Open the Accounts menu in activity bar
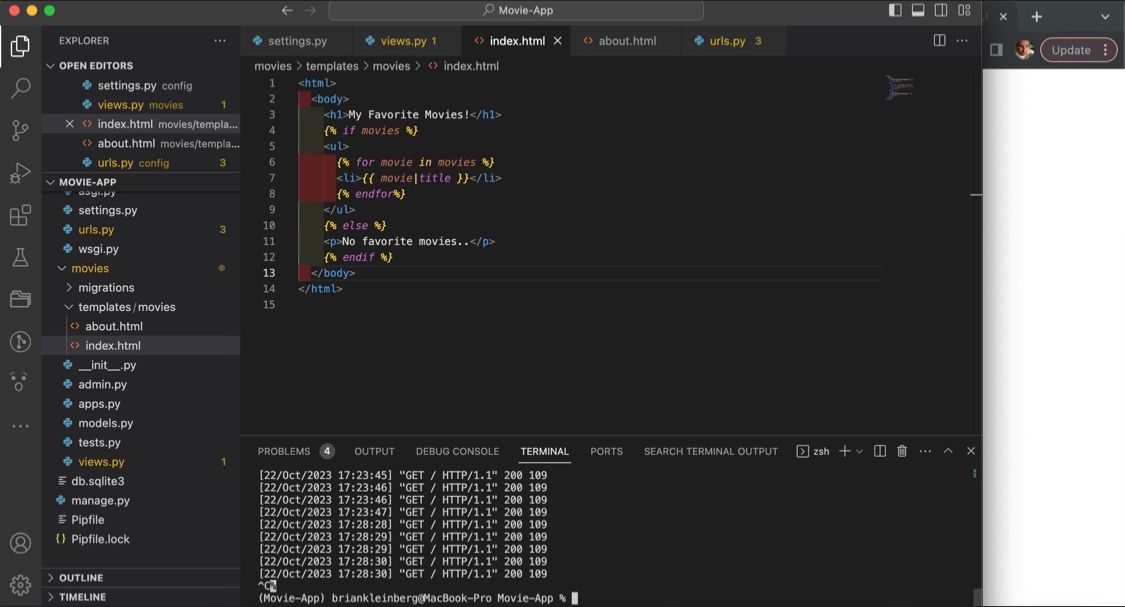Viewport: 1125px width, 607px height. (x=20, y=543)
